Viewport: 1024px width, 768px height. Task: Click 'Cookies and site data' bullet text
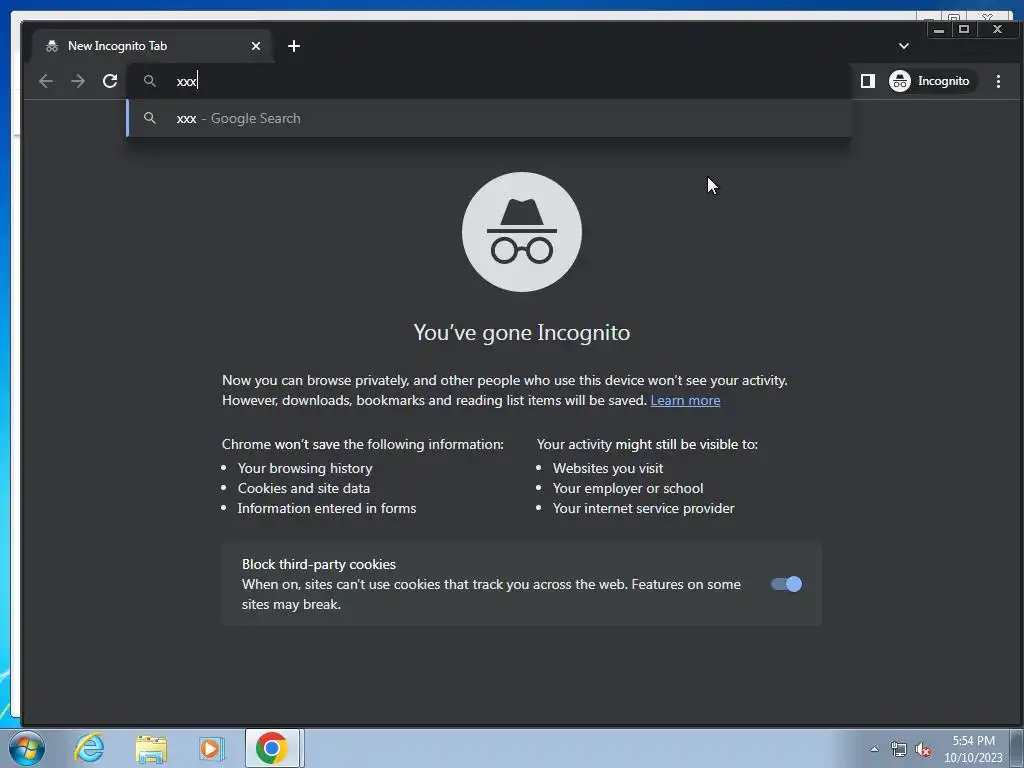pos(304,488)
